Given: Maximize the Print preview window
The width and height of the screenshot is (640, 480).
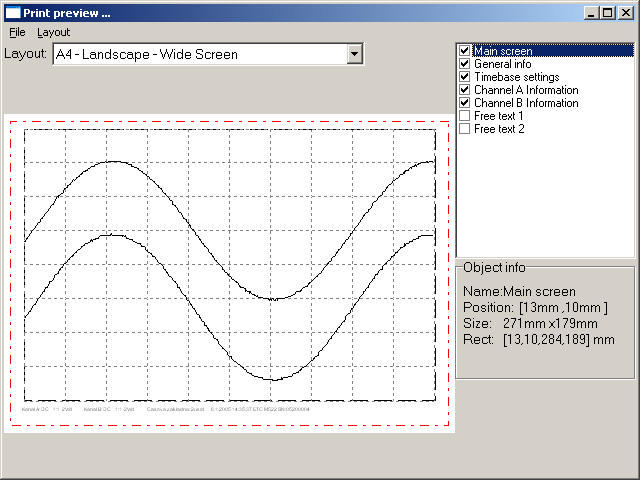Looking at the screenshot, I should click(607, 13).
